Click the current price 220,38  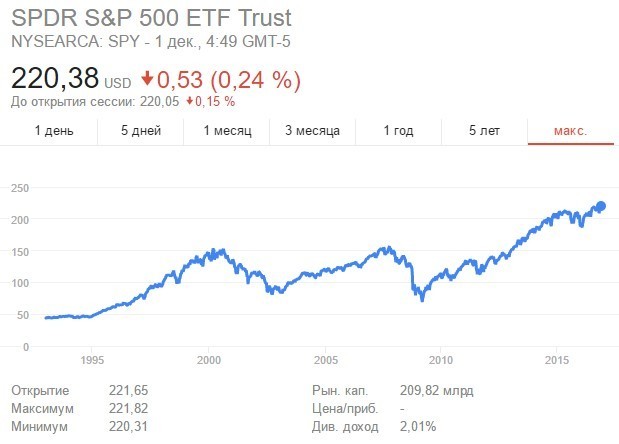[51, 78]
